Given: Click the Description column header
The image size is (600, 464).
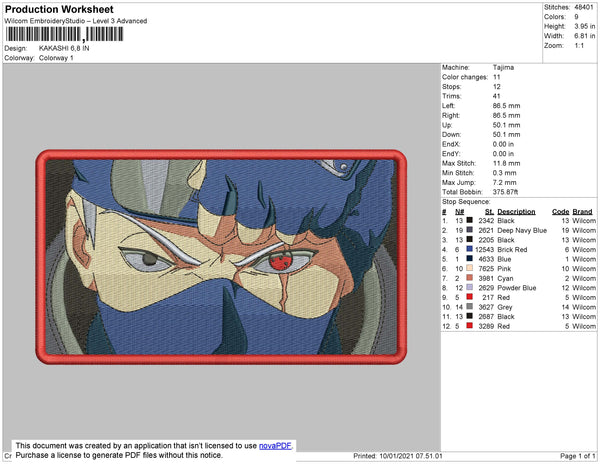Looking at the screenshot, I should click(516, 212).
